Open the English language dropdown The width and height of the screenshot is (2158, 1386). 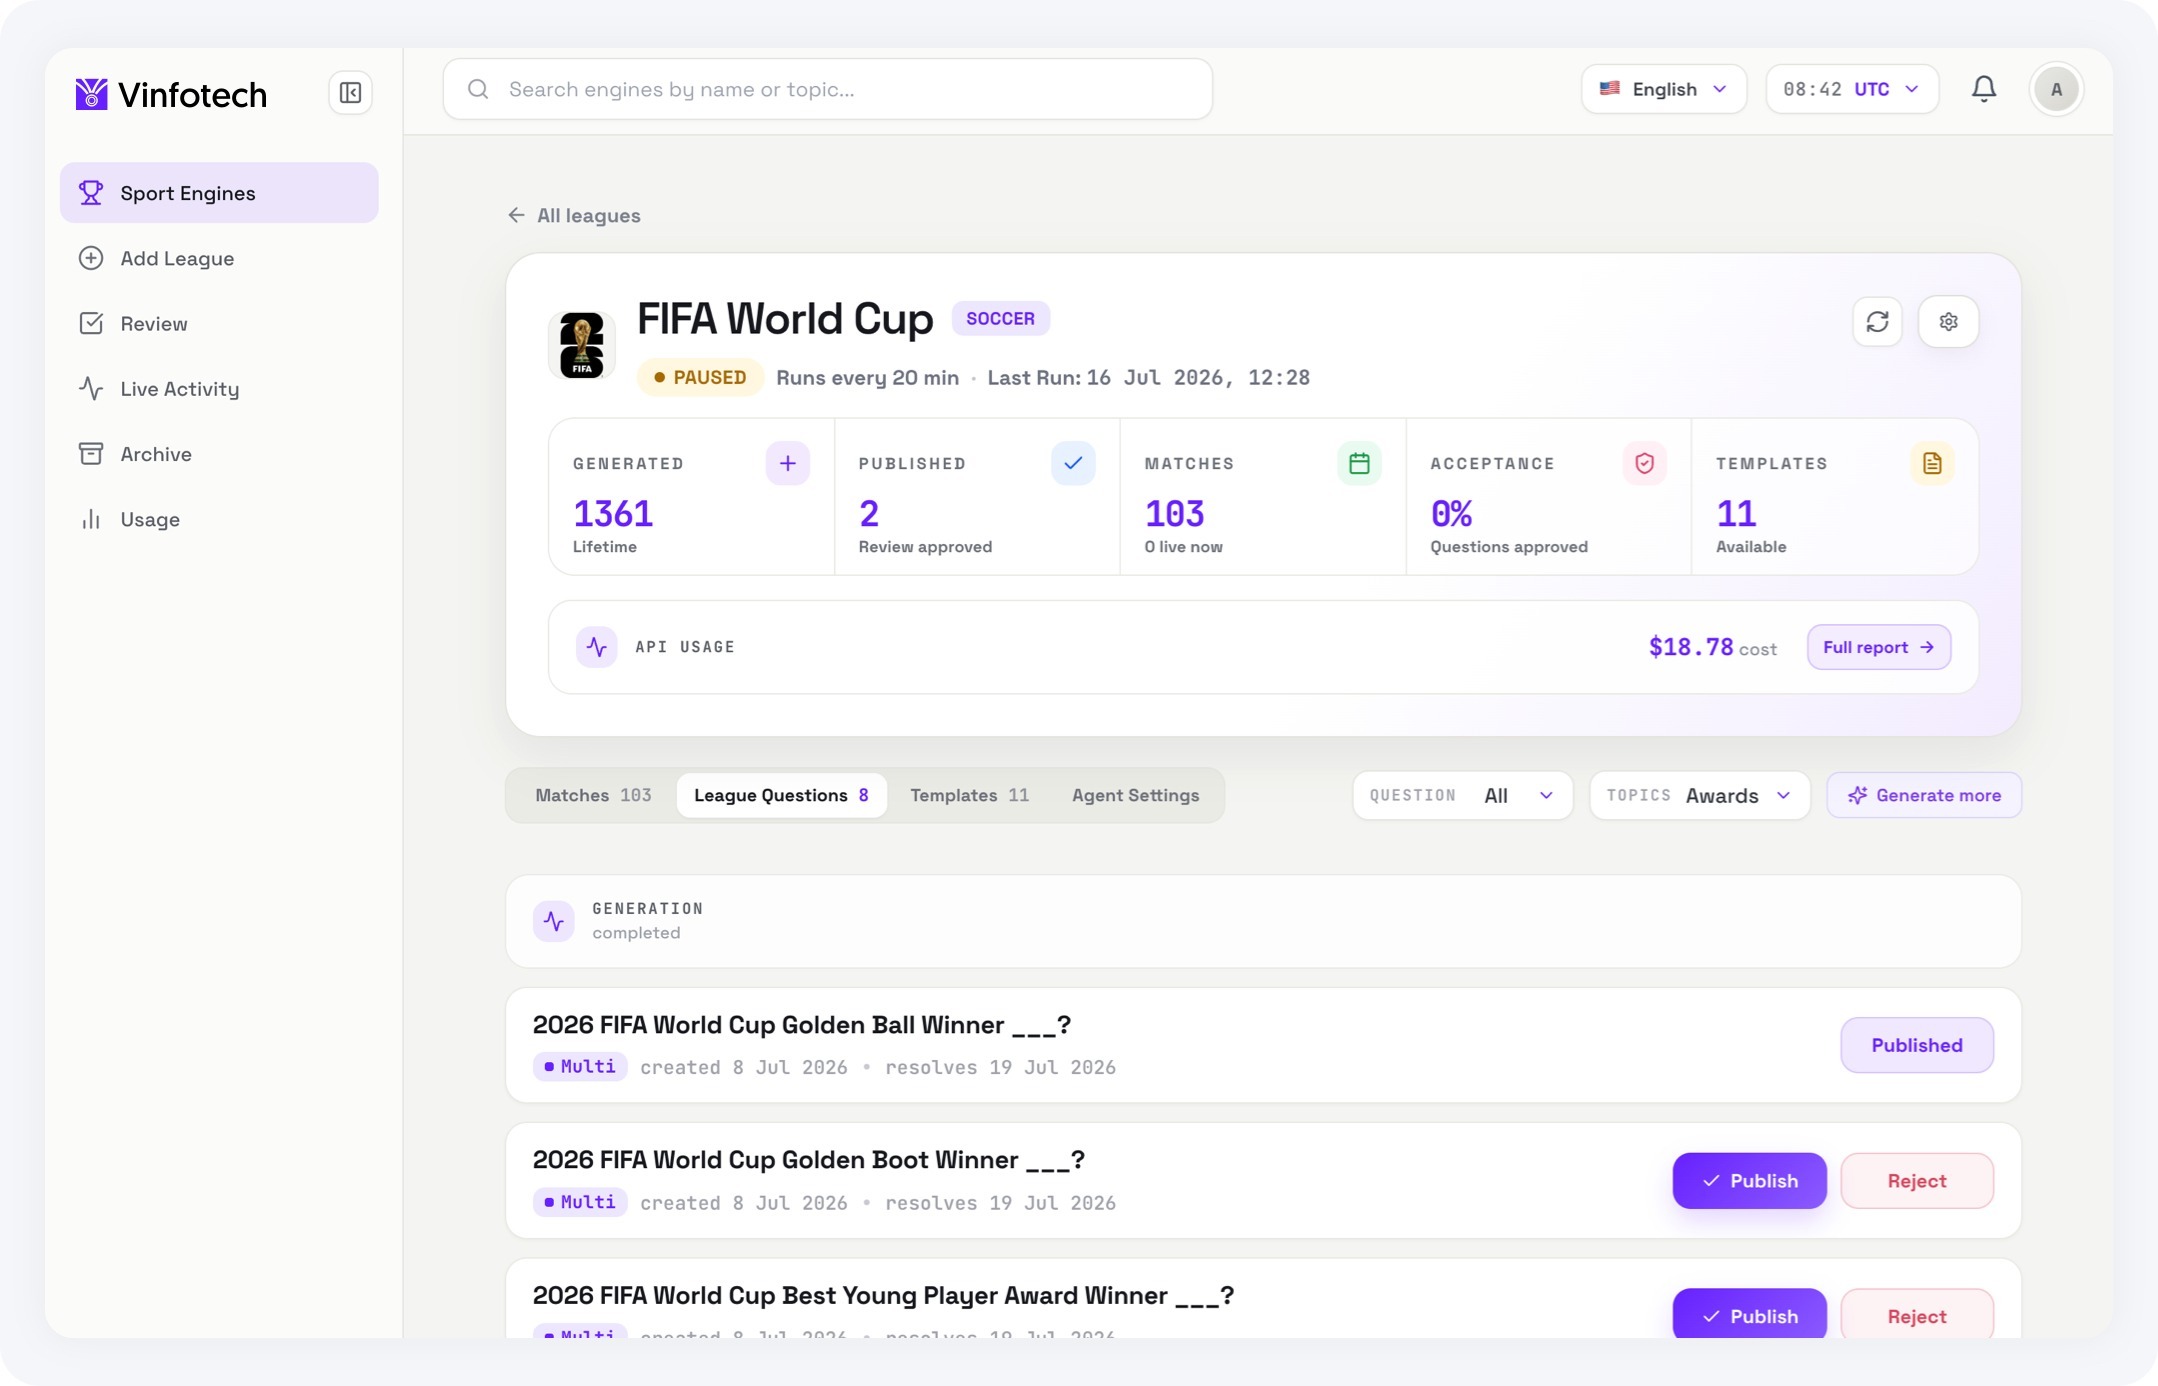pos(1664,89)
